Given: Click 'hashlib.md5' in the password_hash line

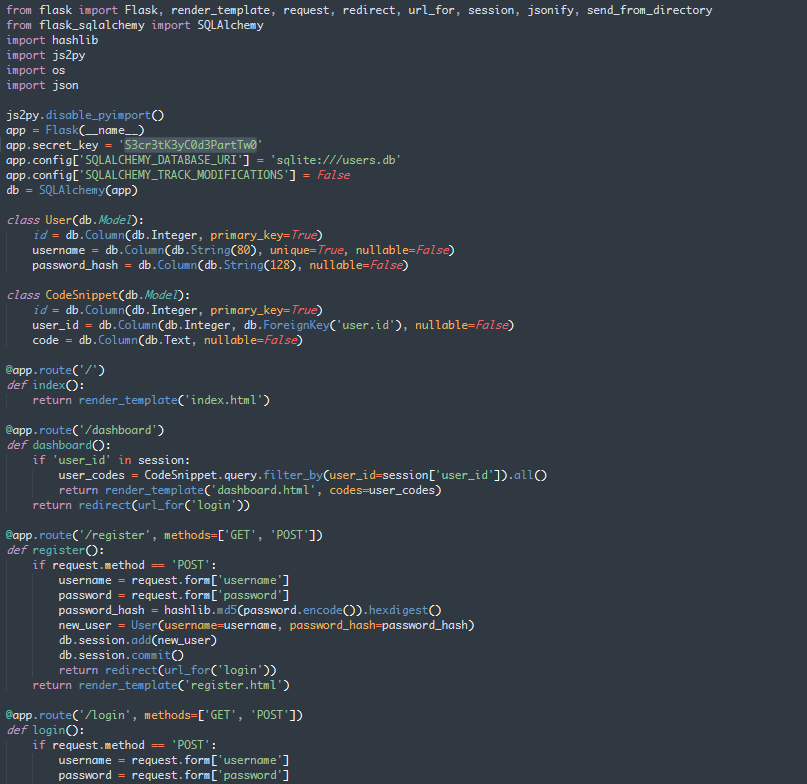Looking at the screenshot, I should pyautogui.click(x=200, y=611).
